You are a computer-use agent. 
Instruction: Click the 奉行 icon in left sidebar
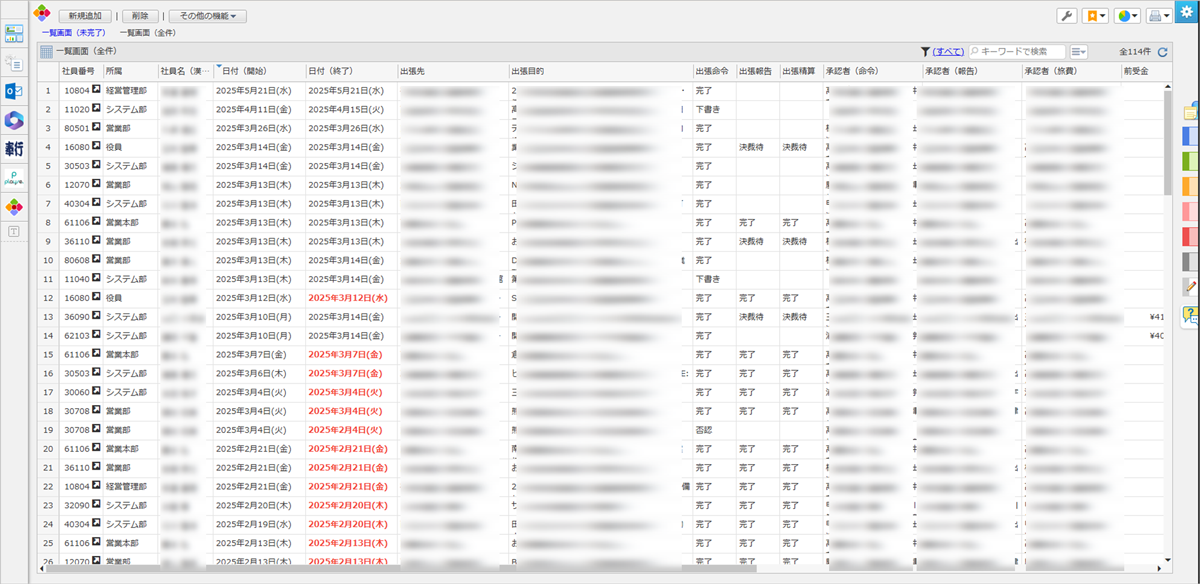(x=14, y=149)
